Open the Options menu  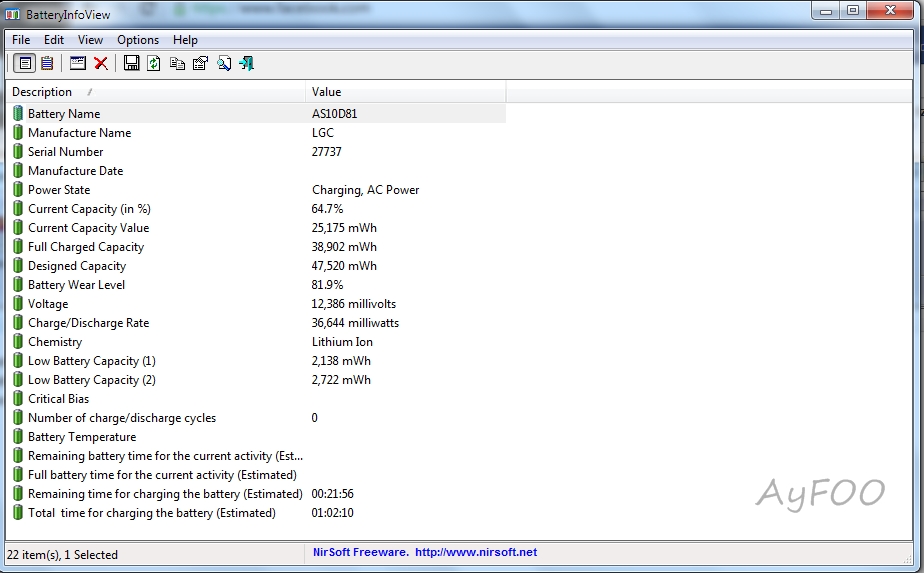pos(138,39)
